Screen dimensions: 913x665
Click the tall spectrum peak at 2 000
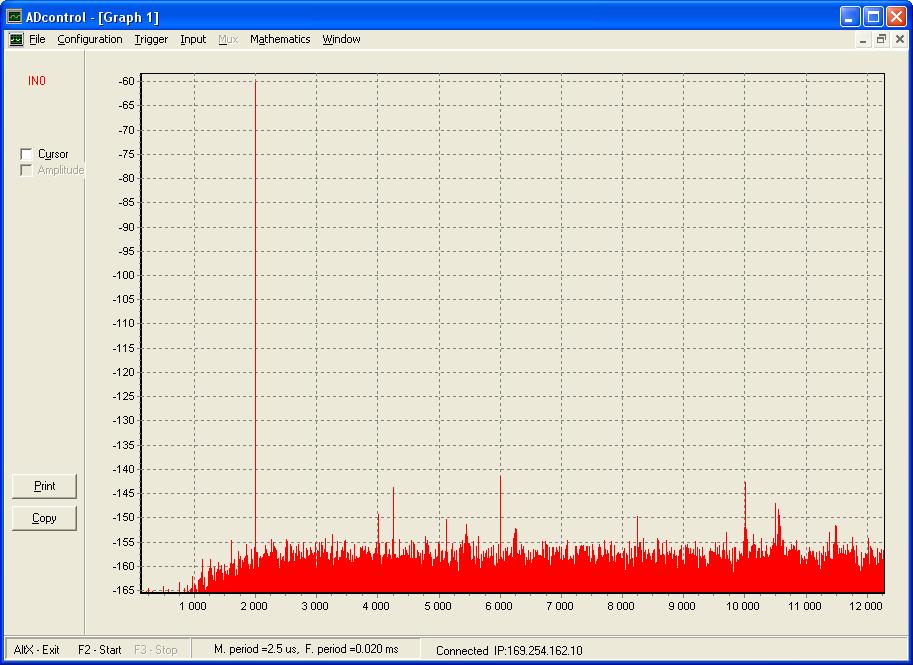coord(255,314)
